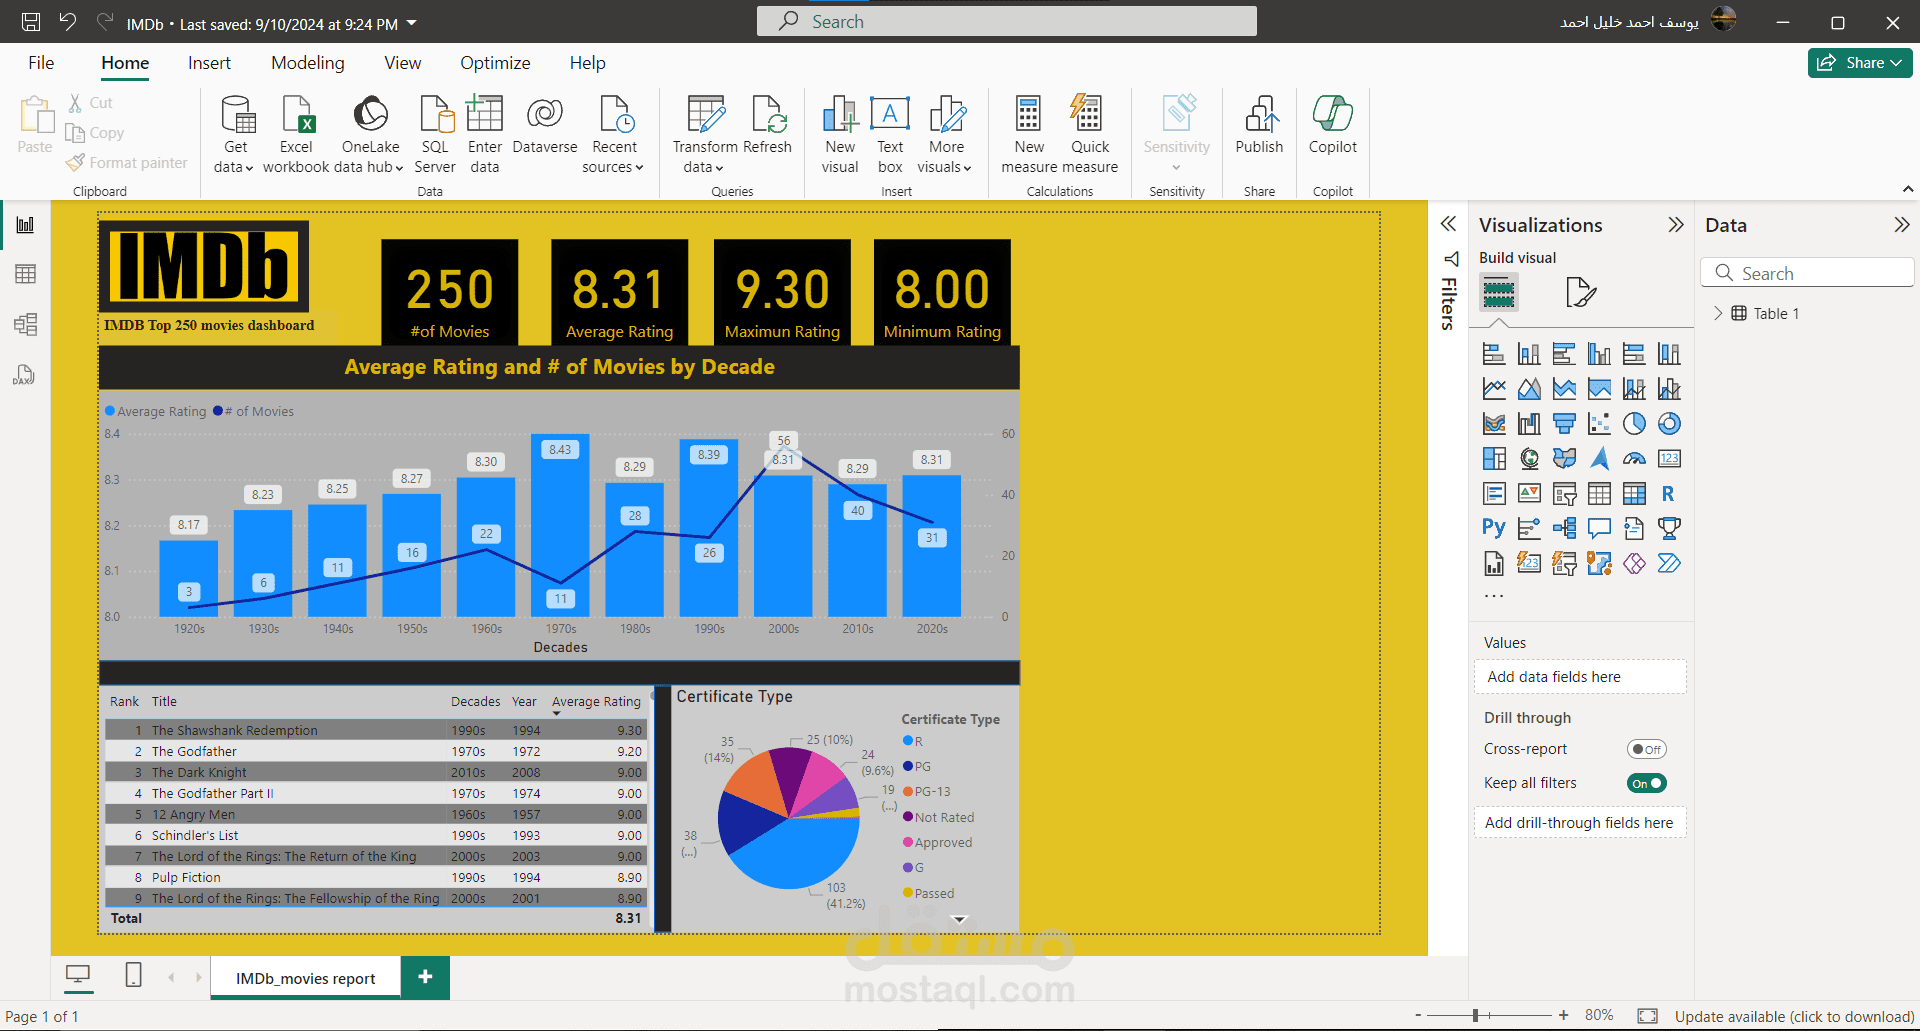The image size is (1920, 1031).
Task: Select IMDb_movies report page tab
Action: click(x=305, y=978)
